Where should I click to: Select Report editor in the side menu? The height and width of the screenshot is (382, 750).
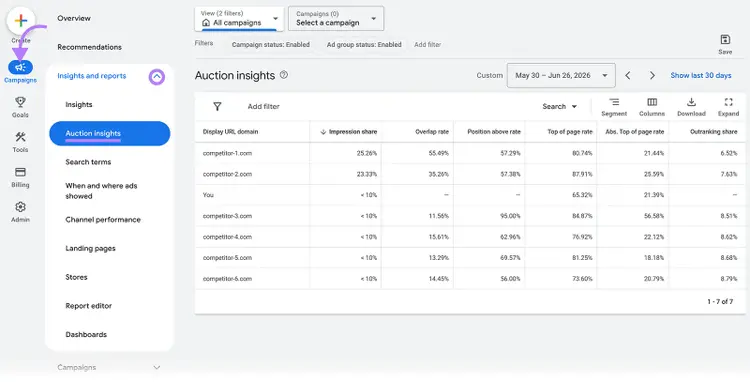coord(88,306)
